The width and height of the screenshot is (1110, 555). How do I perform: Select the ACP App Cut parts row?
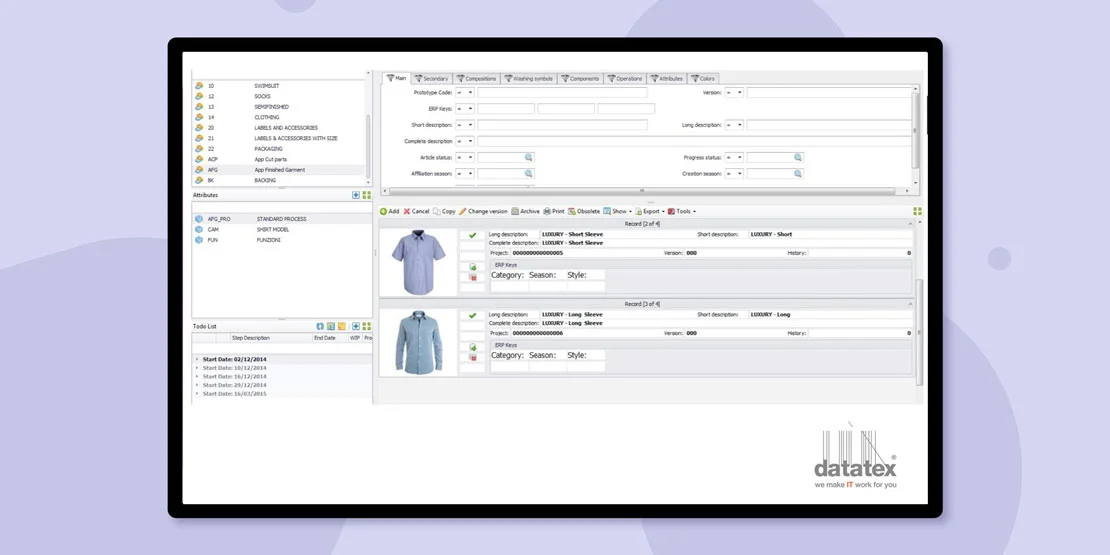(x=279, y=159)
